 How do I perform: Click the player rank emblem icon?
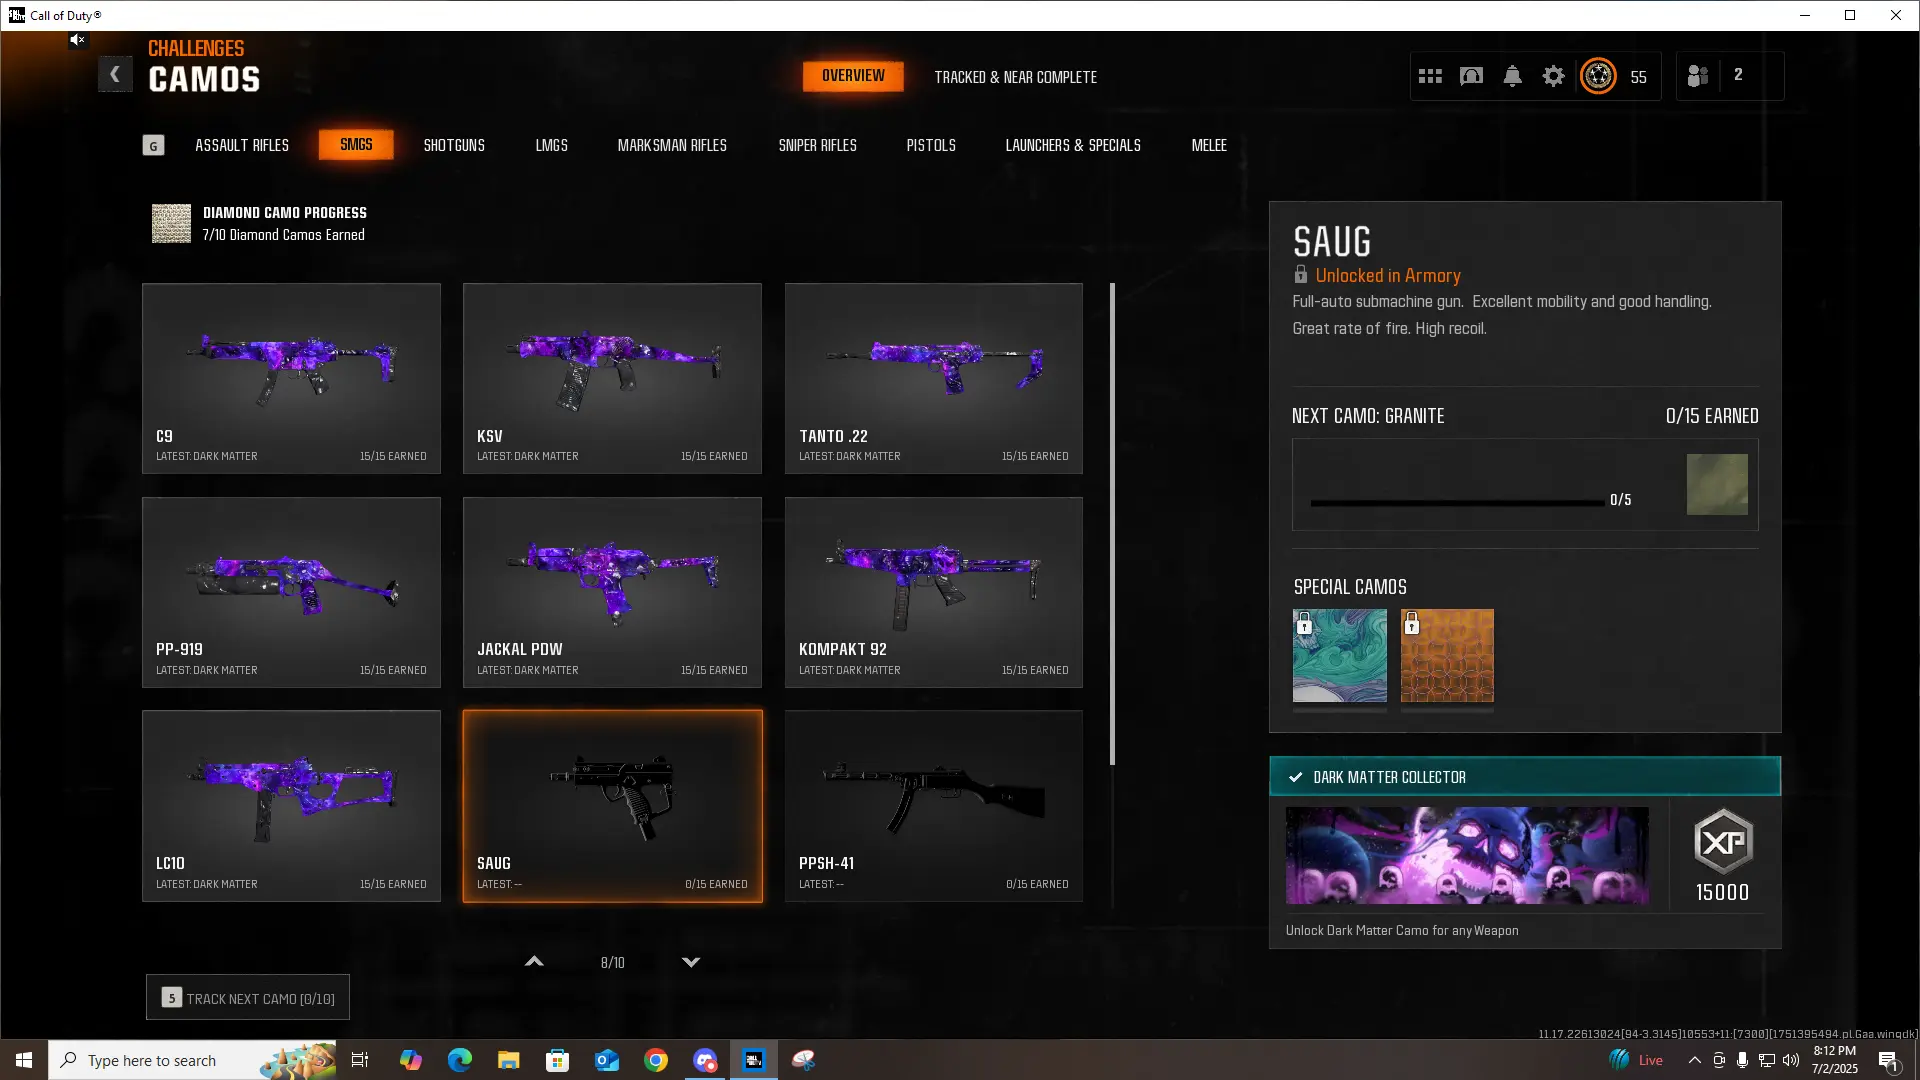[x=1598, y=76]
